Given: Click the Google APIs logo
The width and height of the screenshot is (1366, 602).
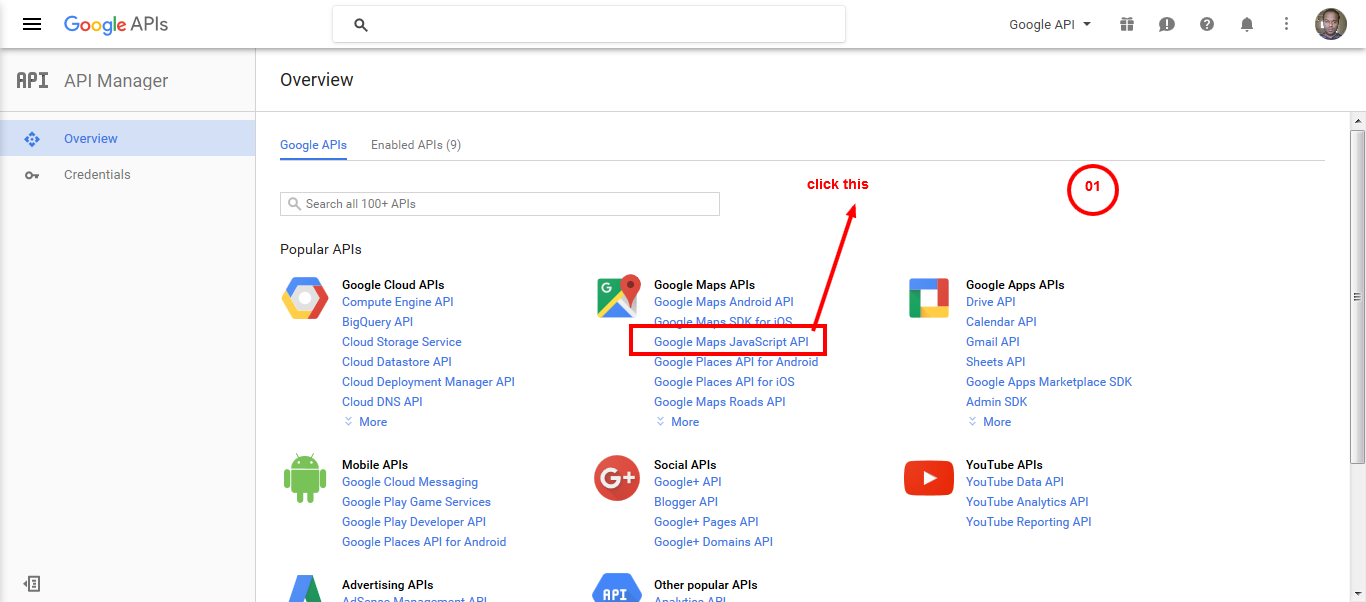Looking at the screenshot, I should (116, 25).
